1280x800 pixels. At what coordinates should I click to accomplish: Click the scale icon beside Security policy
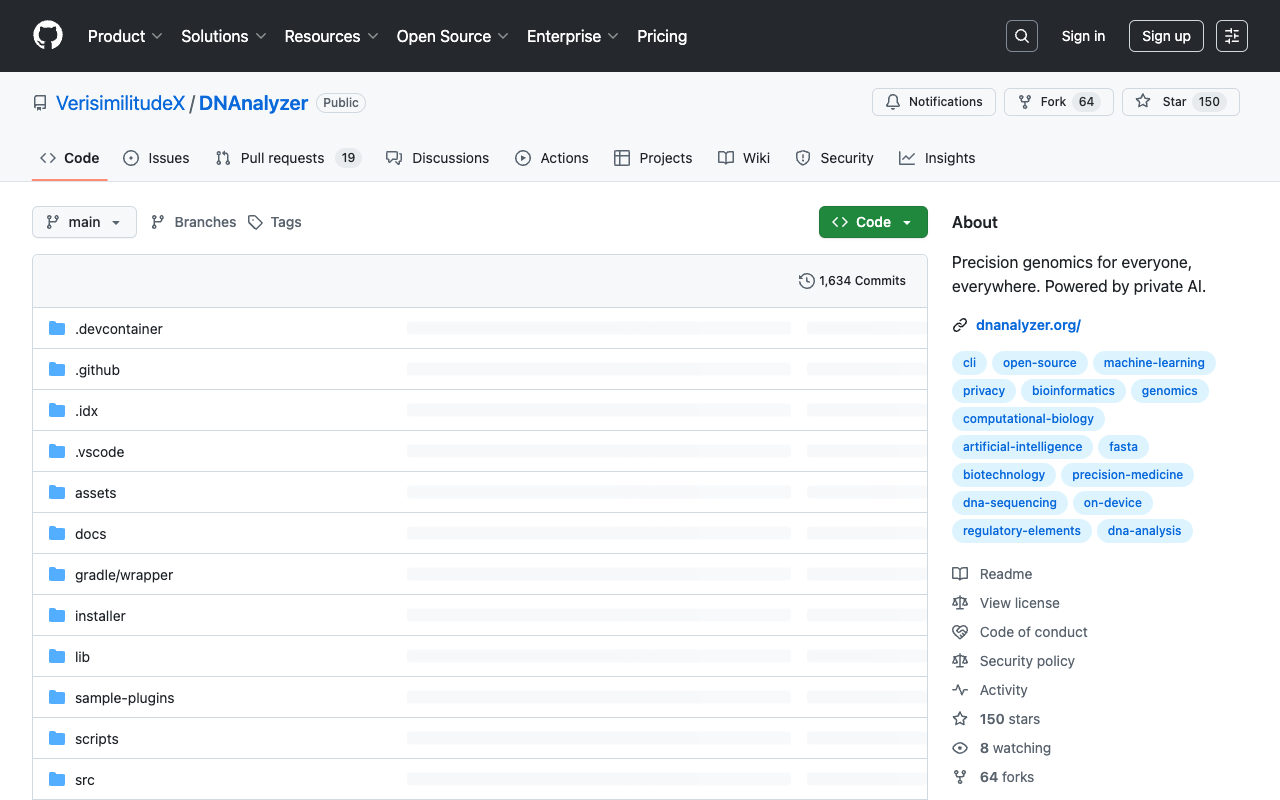tap(960, 661)
